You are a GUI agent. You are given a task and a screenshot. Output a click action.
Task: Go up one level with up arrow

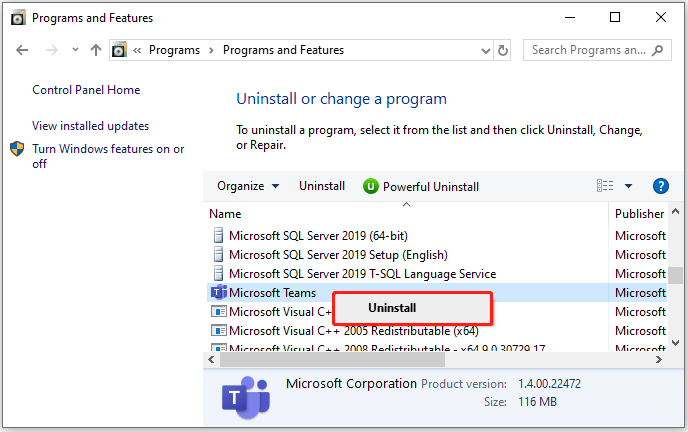[x=96, y=50]
